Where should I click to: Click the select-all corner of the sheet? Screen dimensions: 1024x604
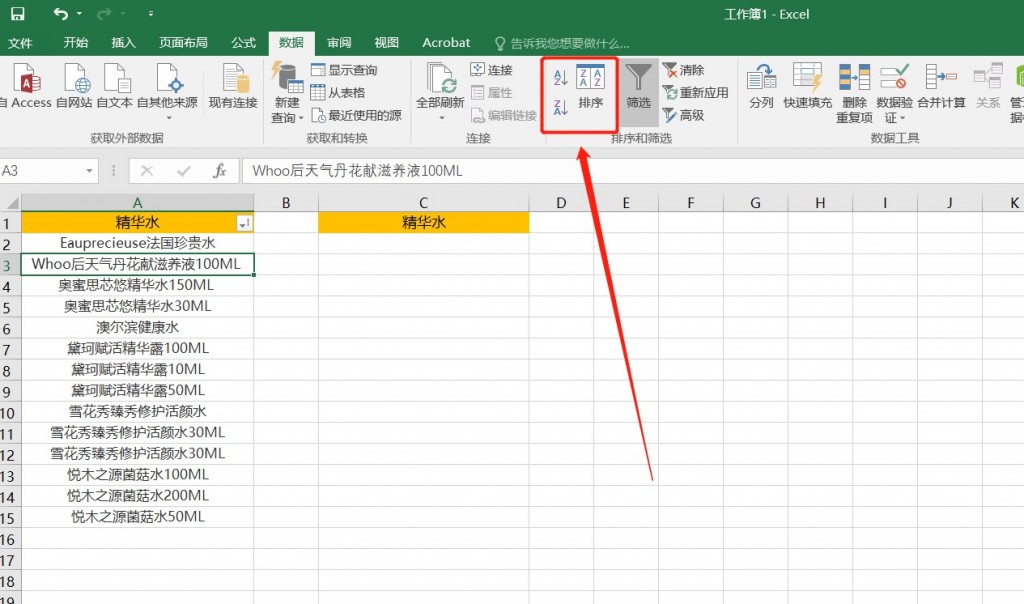click(10, 202)
